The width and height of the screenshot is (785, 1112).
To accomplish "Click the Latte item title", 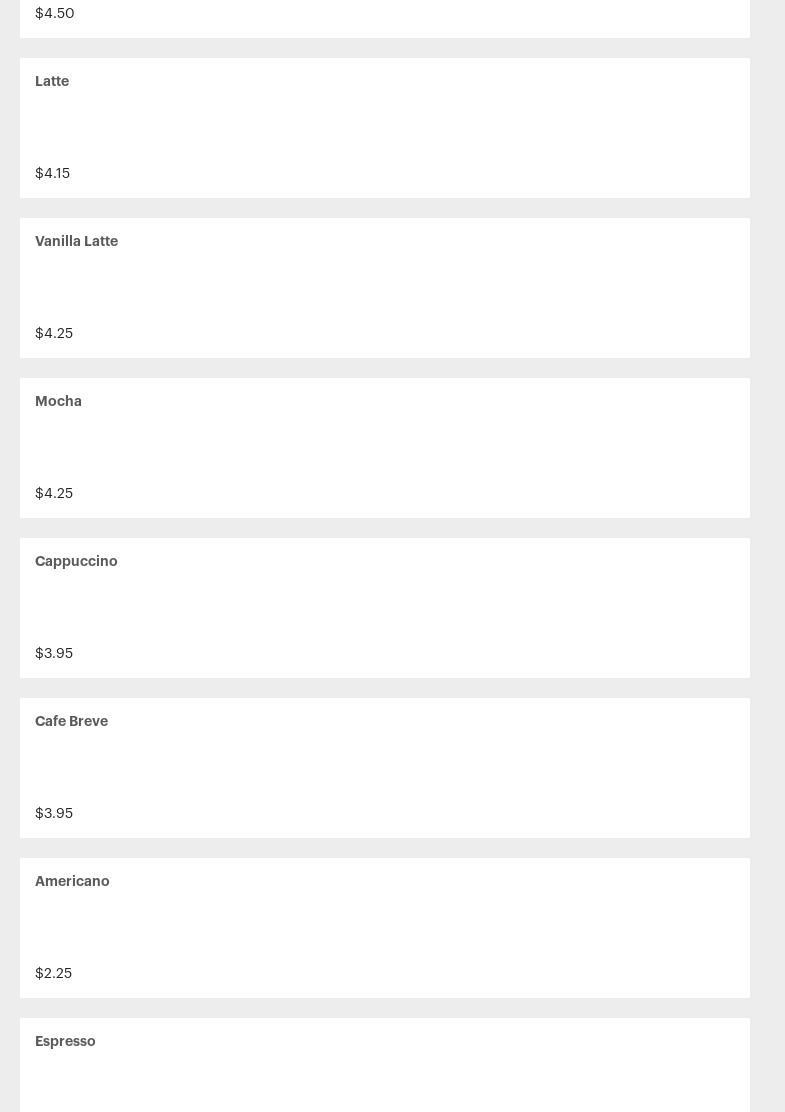I will tap(52, 81).
